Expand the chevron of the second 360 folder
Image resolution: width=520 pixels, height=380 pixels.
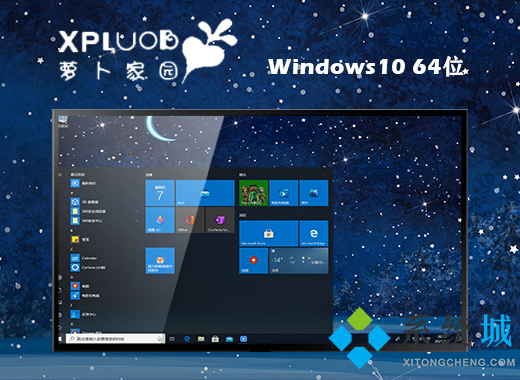137,221
